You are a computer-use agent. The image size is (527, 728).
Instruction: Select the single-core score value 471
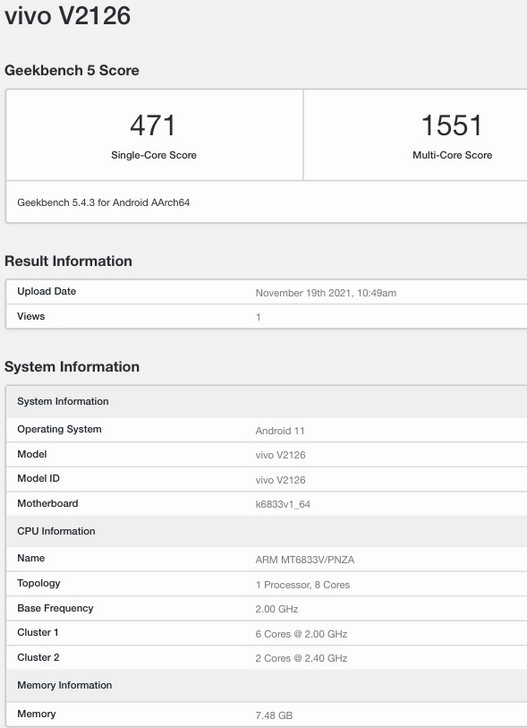pyautogui.click(x=153, y=125)
